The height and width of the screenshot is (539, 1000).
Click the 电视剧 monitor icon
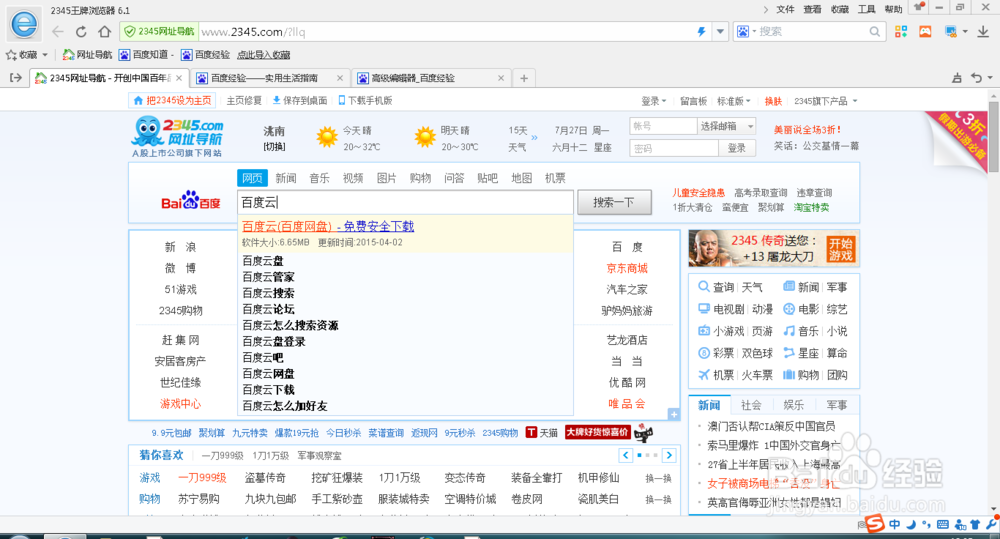703,309
